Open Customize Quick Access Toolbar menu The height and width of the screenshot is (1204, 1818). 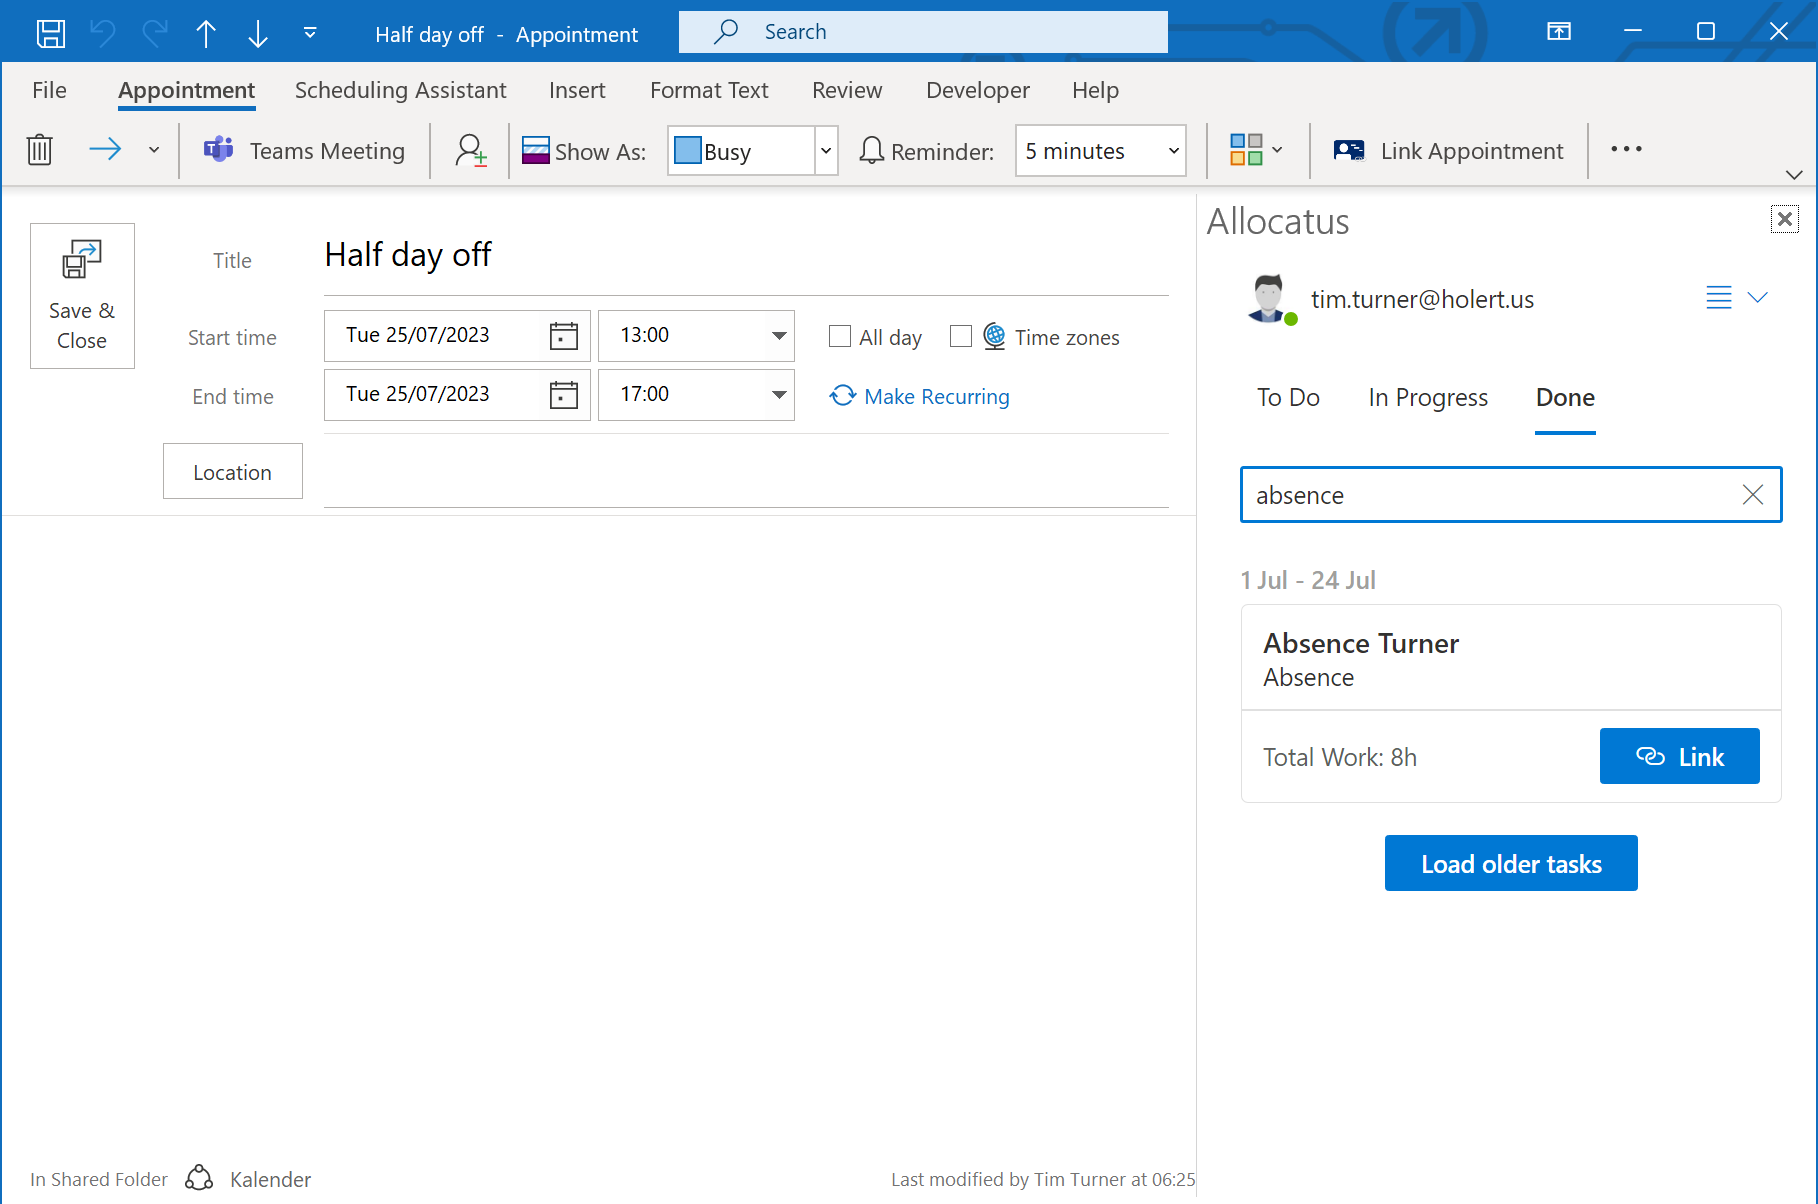(310, 33)
